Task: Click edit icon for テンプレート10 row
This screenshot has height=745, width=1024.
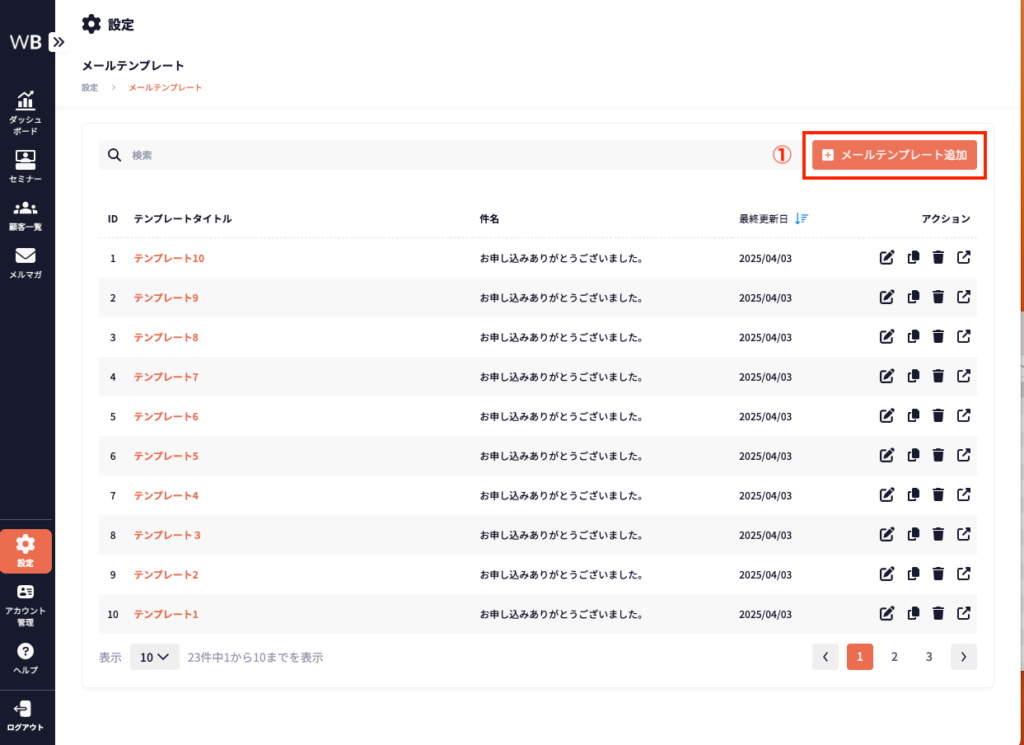Action: (x=886, y=258)
